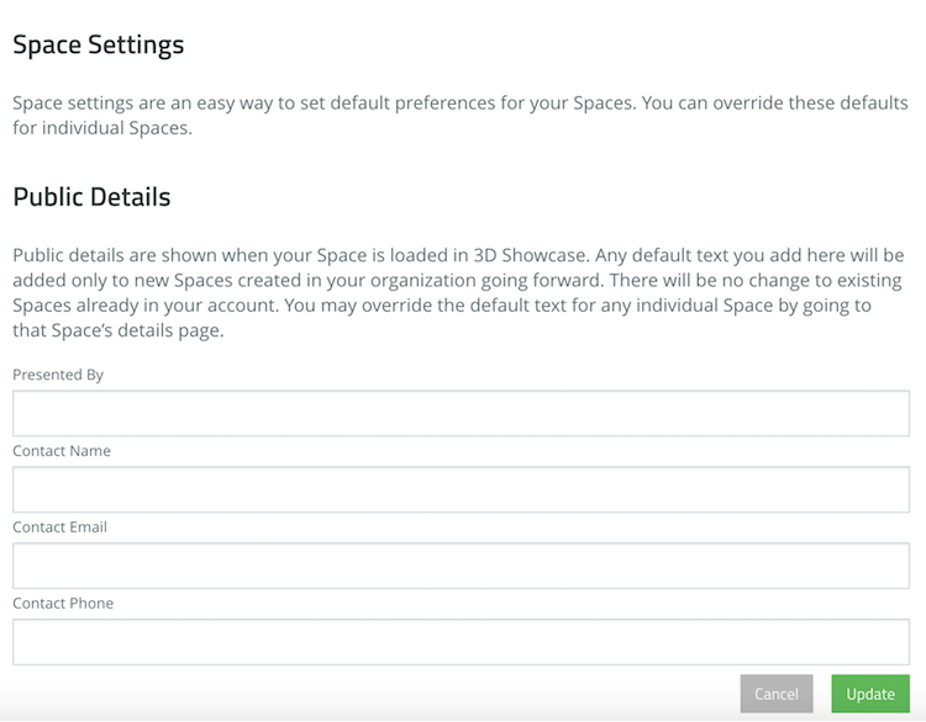Click the Contact Name label text
The height and width of the screenshot is (722, 926).
[x=62, y=451]
